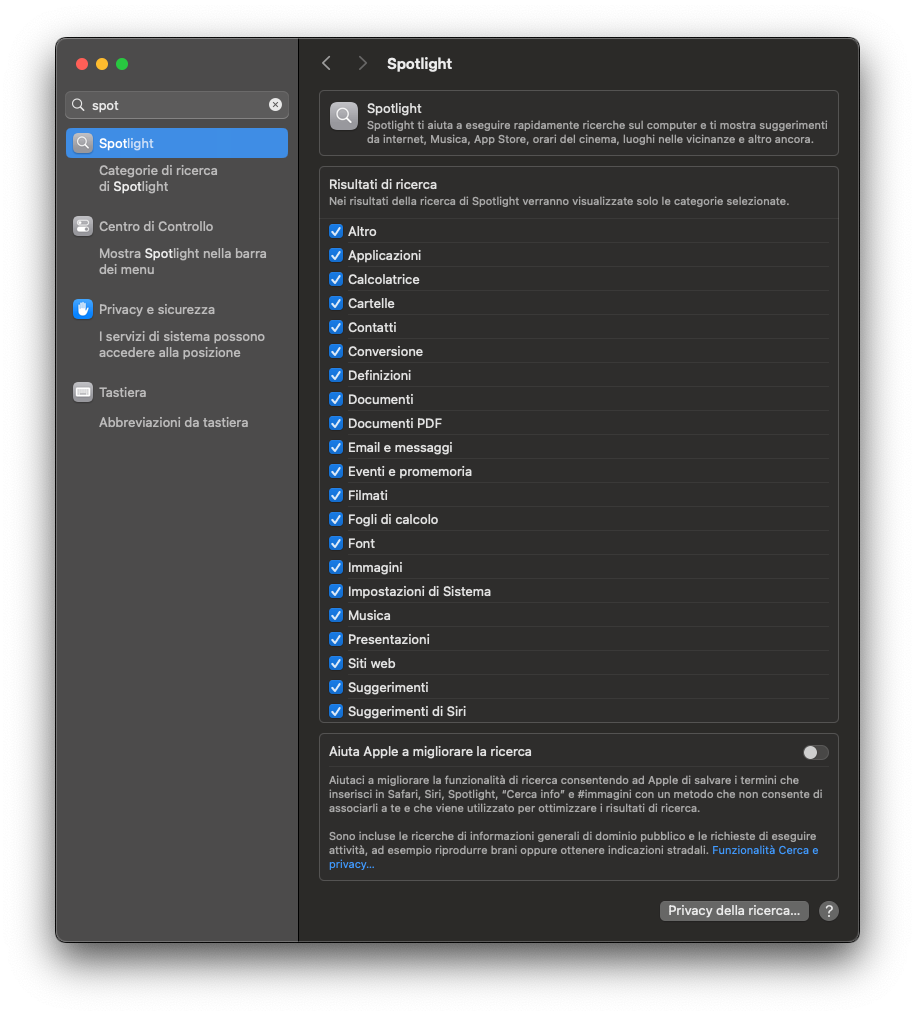Click the Privacy e sicurezza hand icon
This screenshot has width=915, height=1016.
coord(83,309)
